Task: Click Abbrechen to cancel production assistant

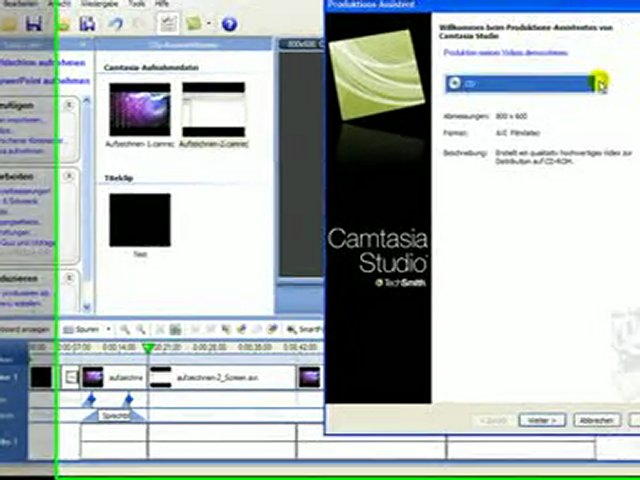Action: coord(596,420)
